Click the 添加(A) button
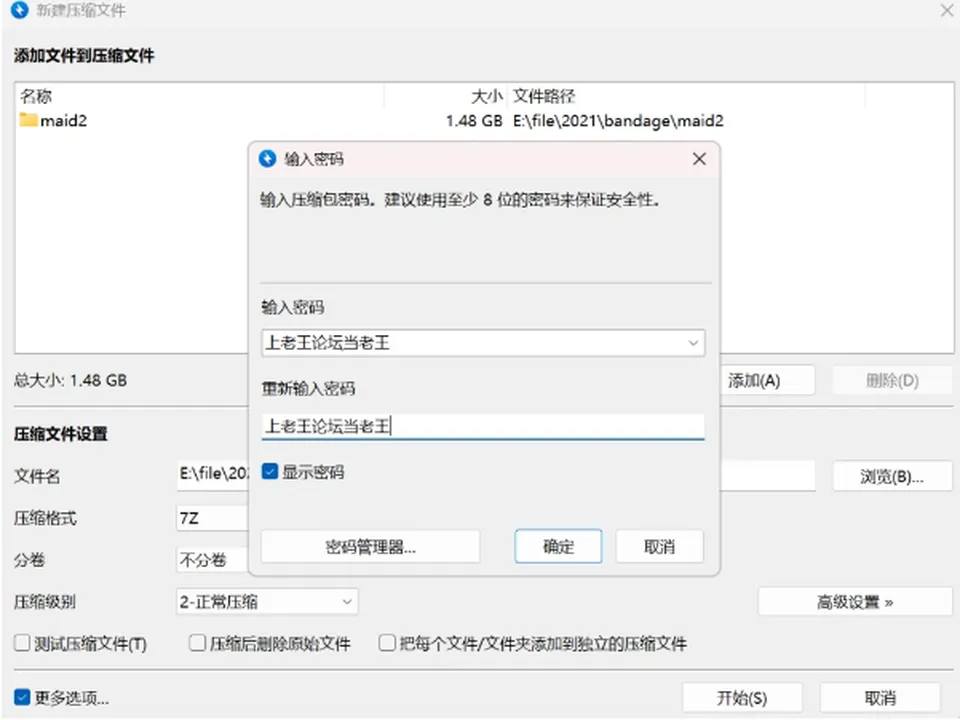960x720 pixels. pyautogui.click(x=768, y=381)
